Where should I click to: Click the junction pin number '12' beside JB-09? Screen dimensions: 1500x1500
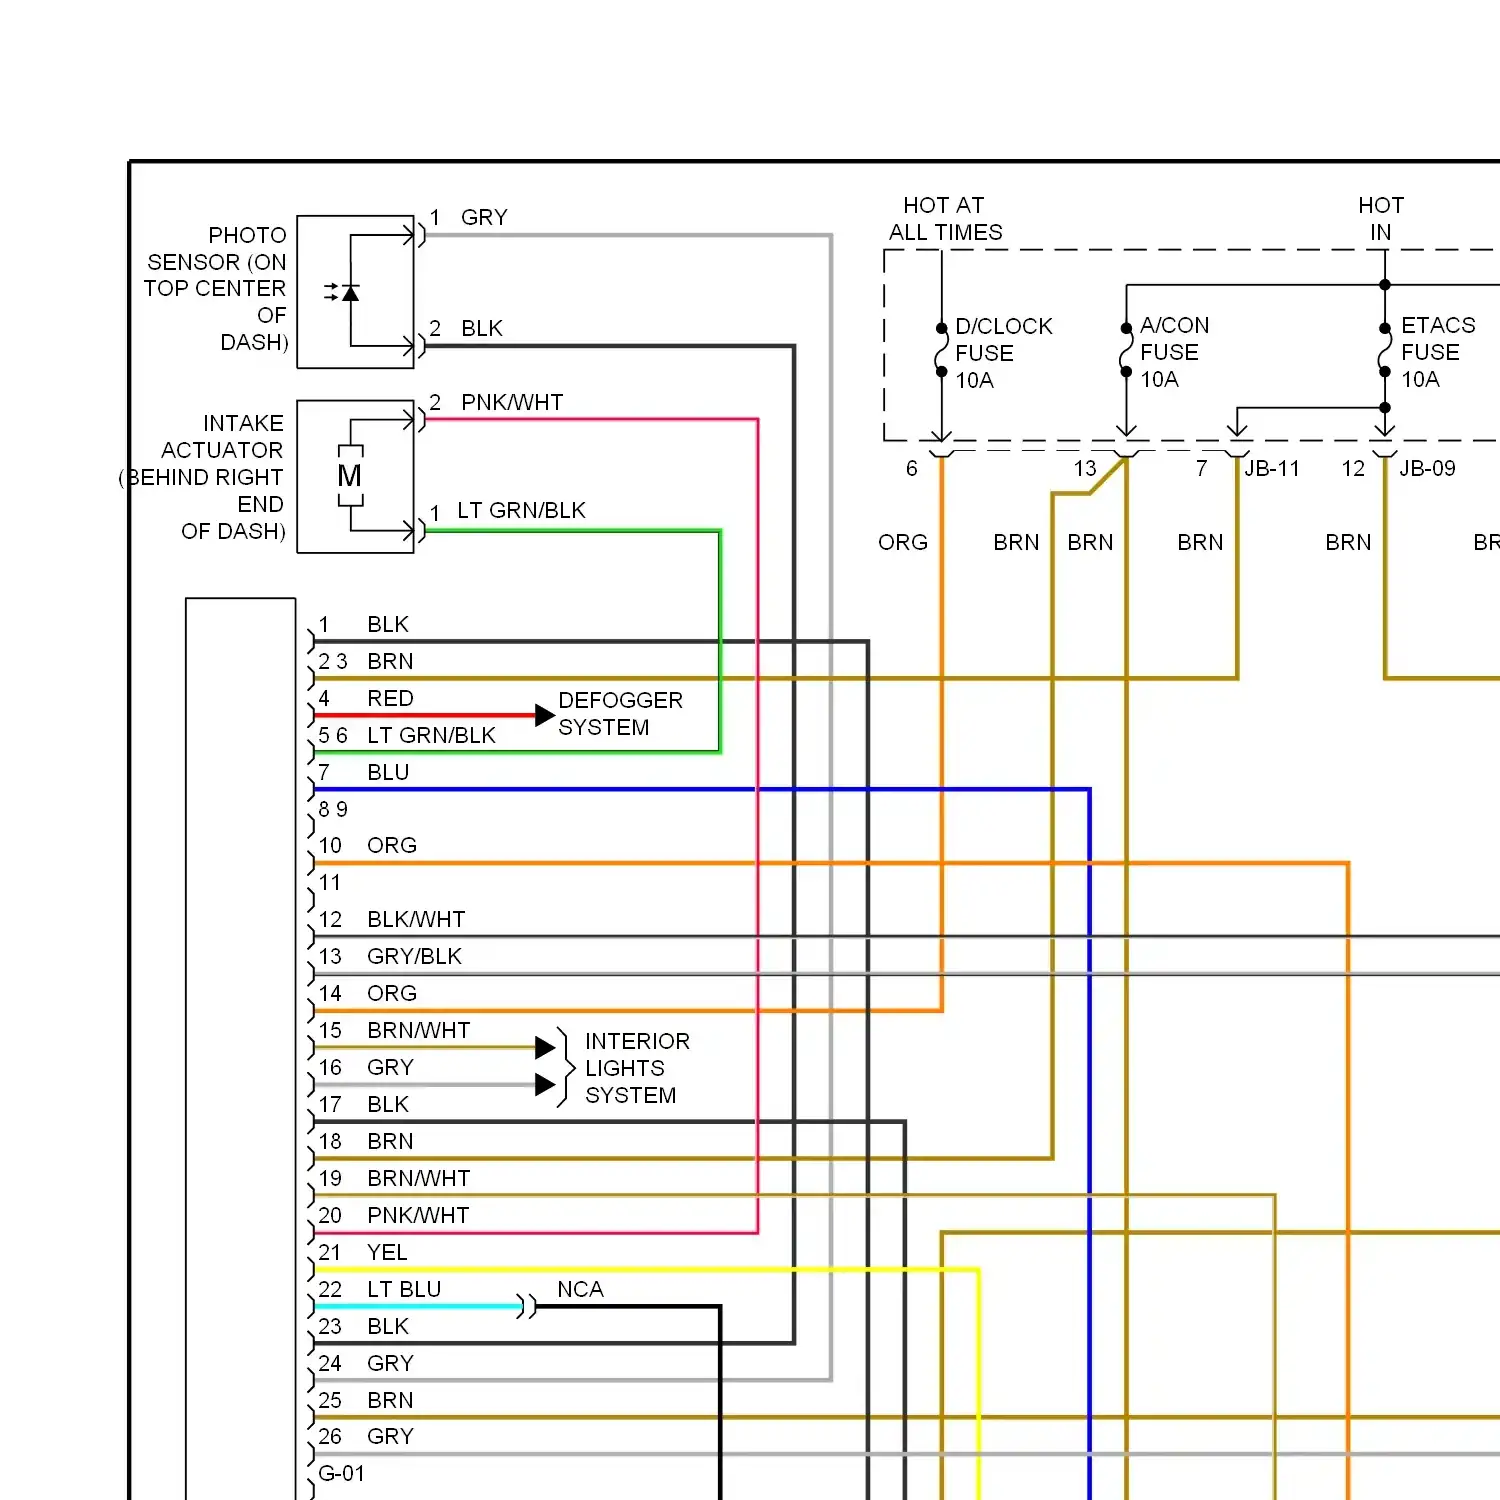pyautogui.click(x=1353, y=468)
